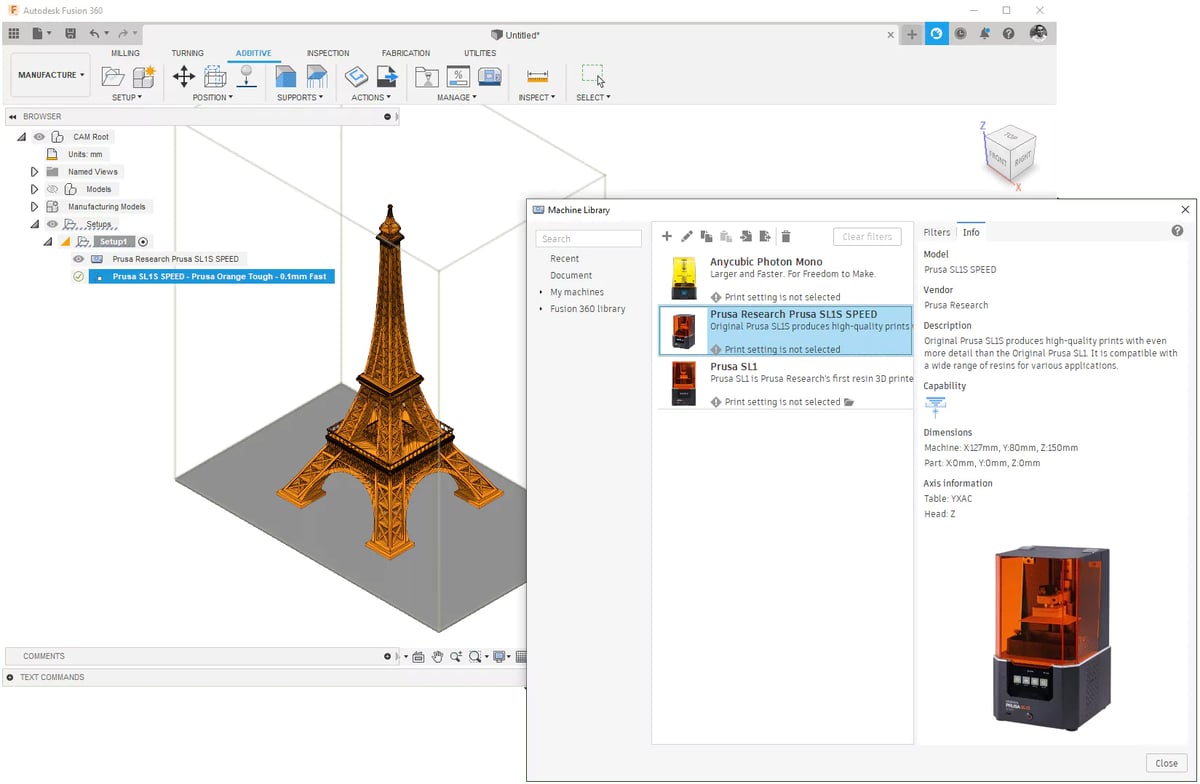Click the Export build file icon
The width and height of the screenshot is (1200, 784).
pos(387,76)
